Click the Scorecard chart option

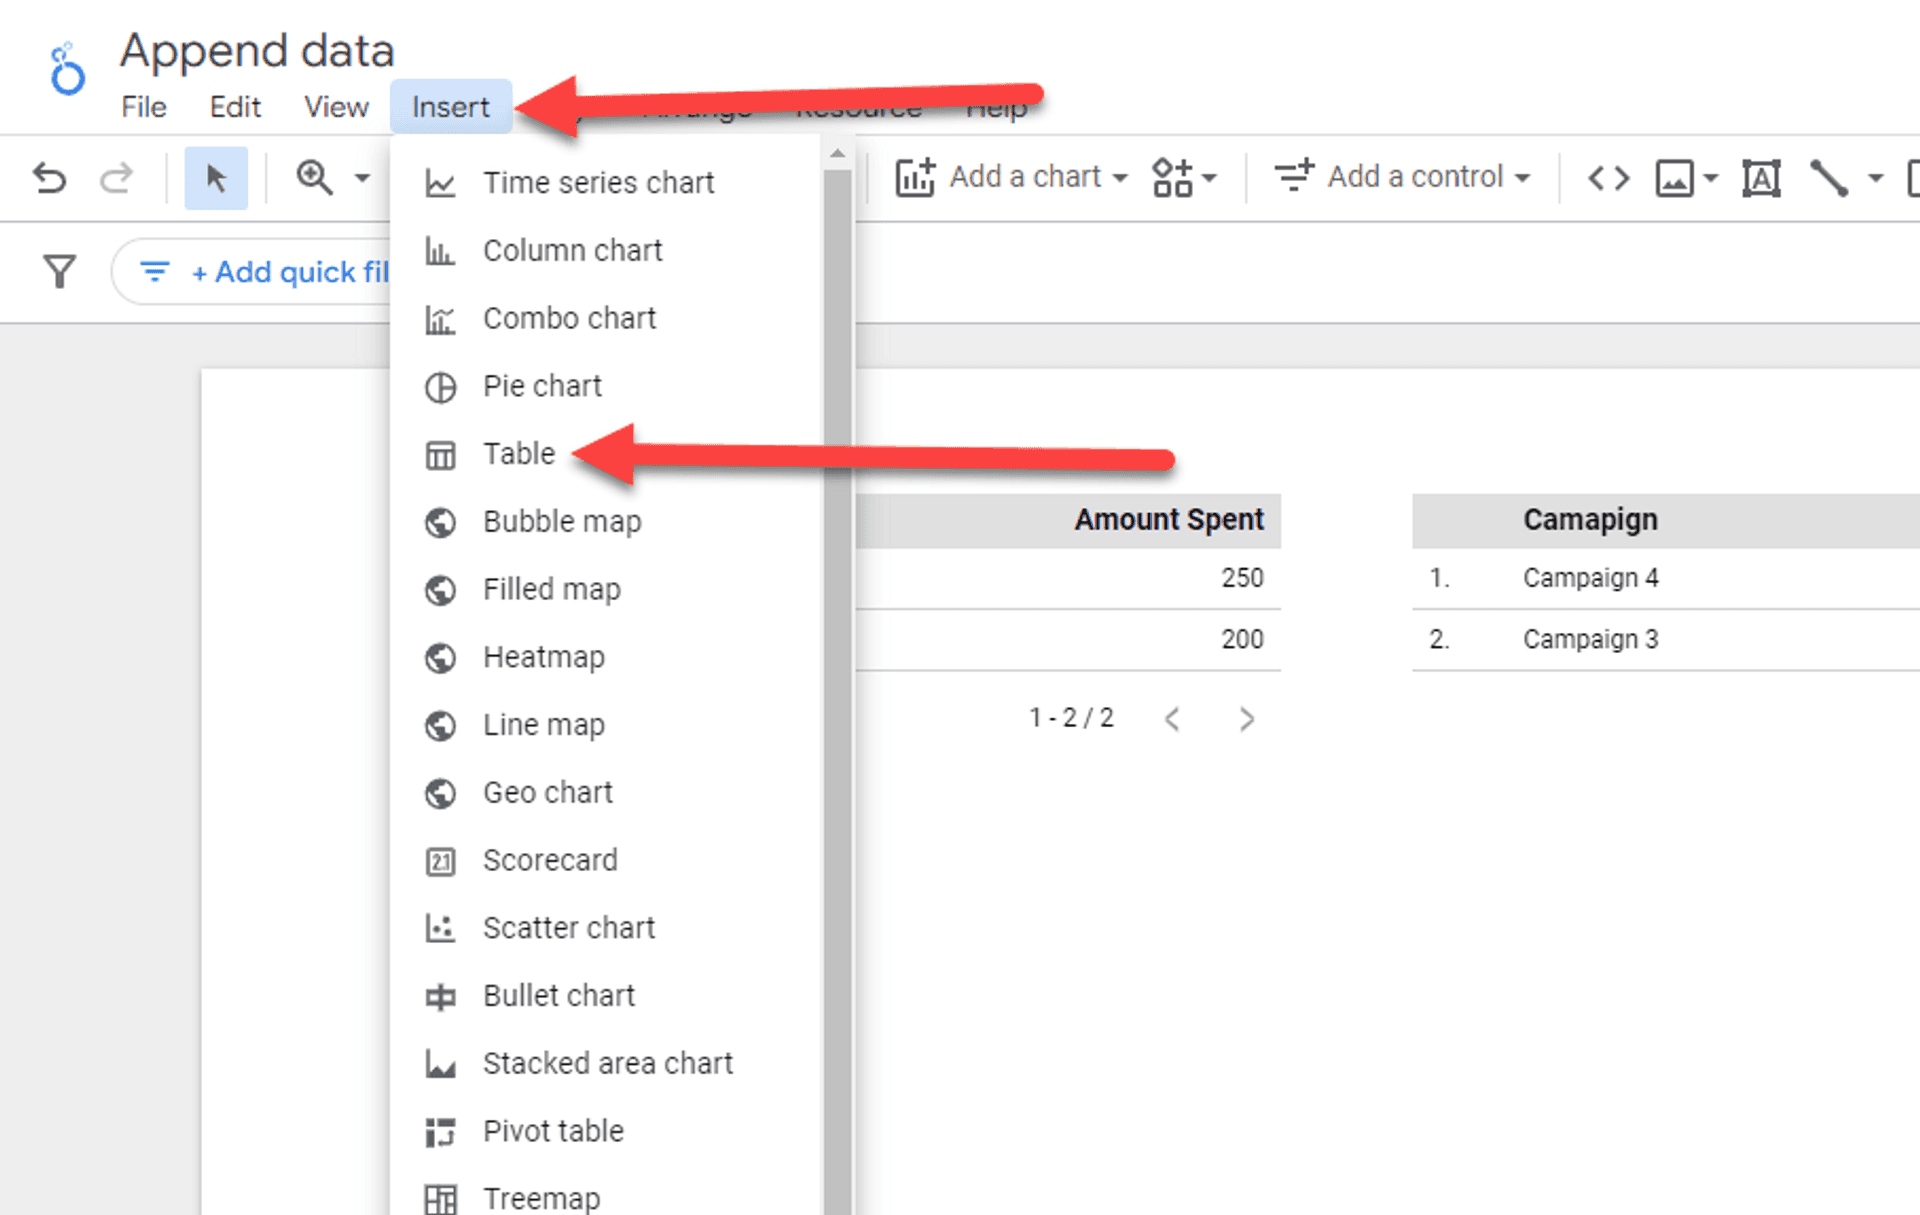(x=549, y=859)
